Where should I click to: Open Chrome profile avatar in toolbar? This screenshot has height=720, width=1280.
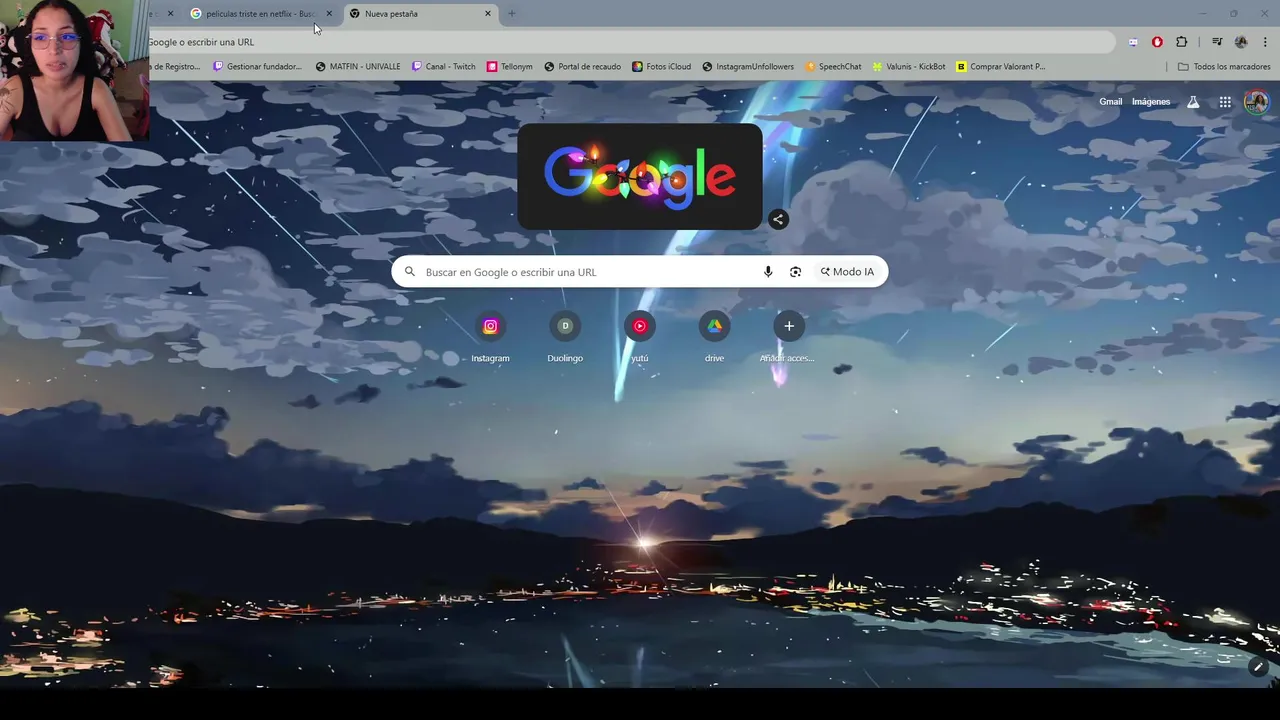[x=1241, y=42]
